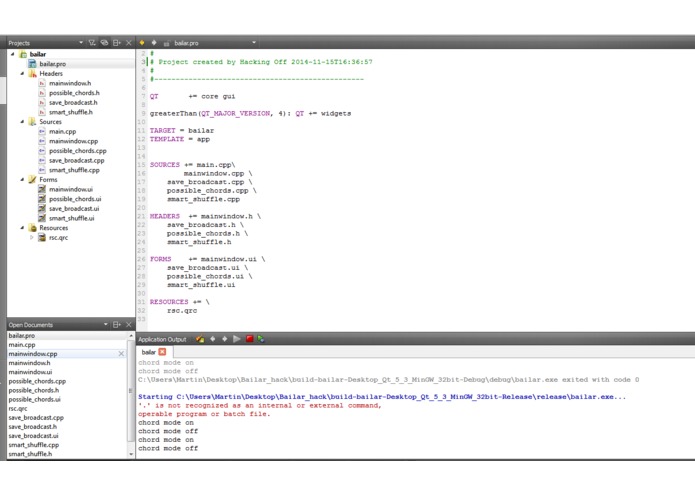This screenshot has height=494, width=695.
Task: Open save_broadcast.h in project tree
Action: click(73, 102)
